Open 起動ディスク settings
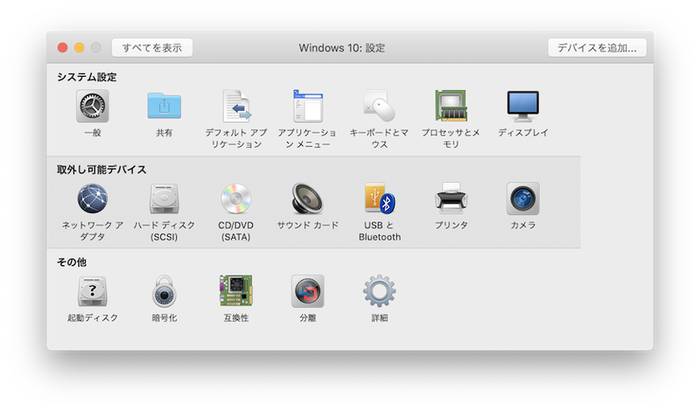Screen dimensions: 700x412 click(x=92, y=291)
